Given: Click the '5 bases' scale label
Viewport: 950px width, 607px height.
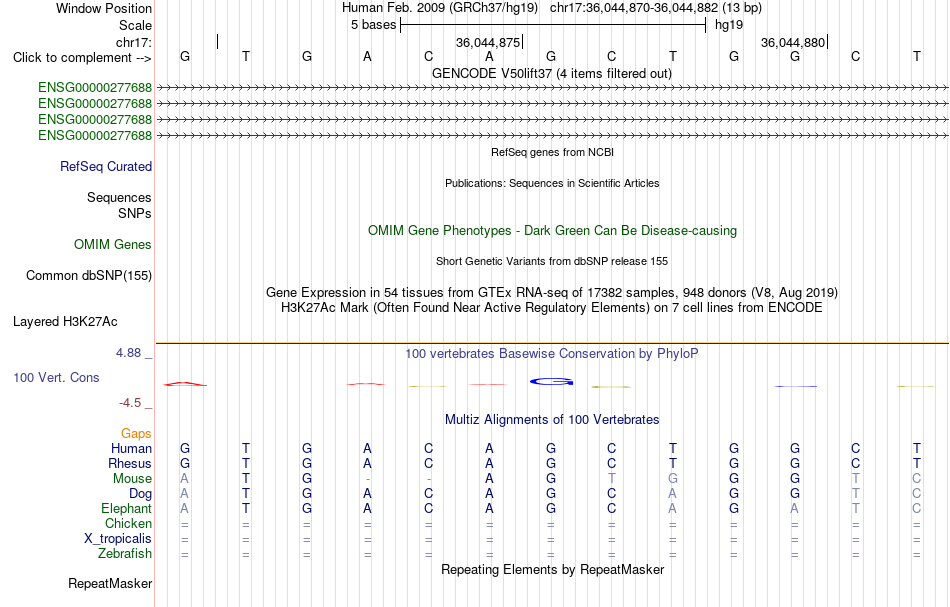Looking at the screenshot, I should coord(373,25).
